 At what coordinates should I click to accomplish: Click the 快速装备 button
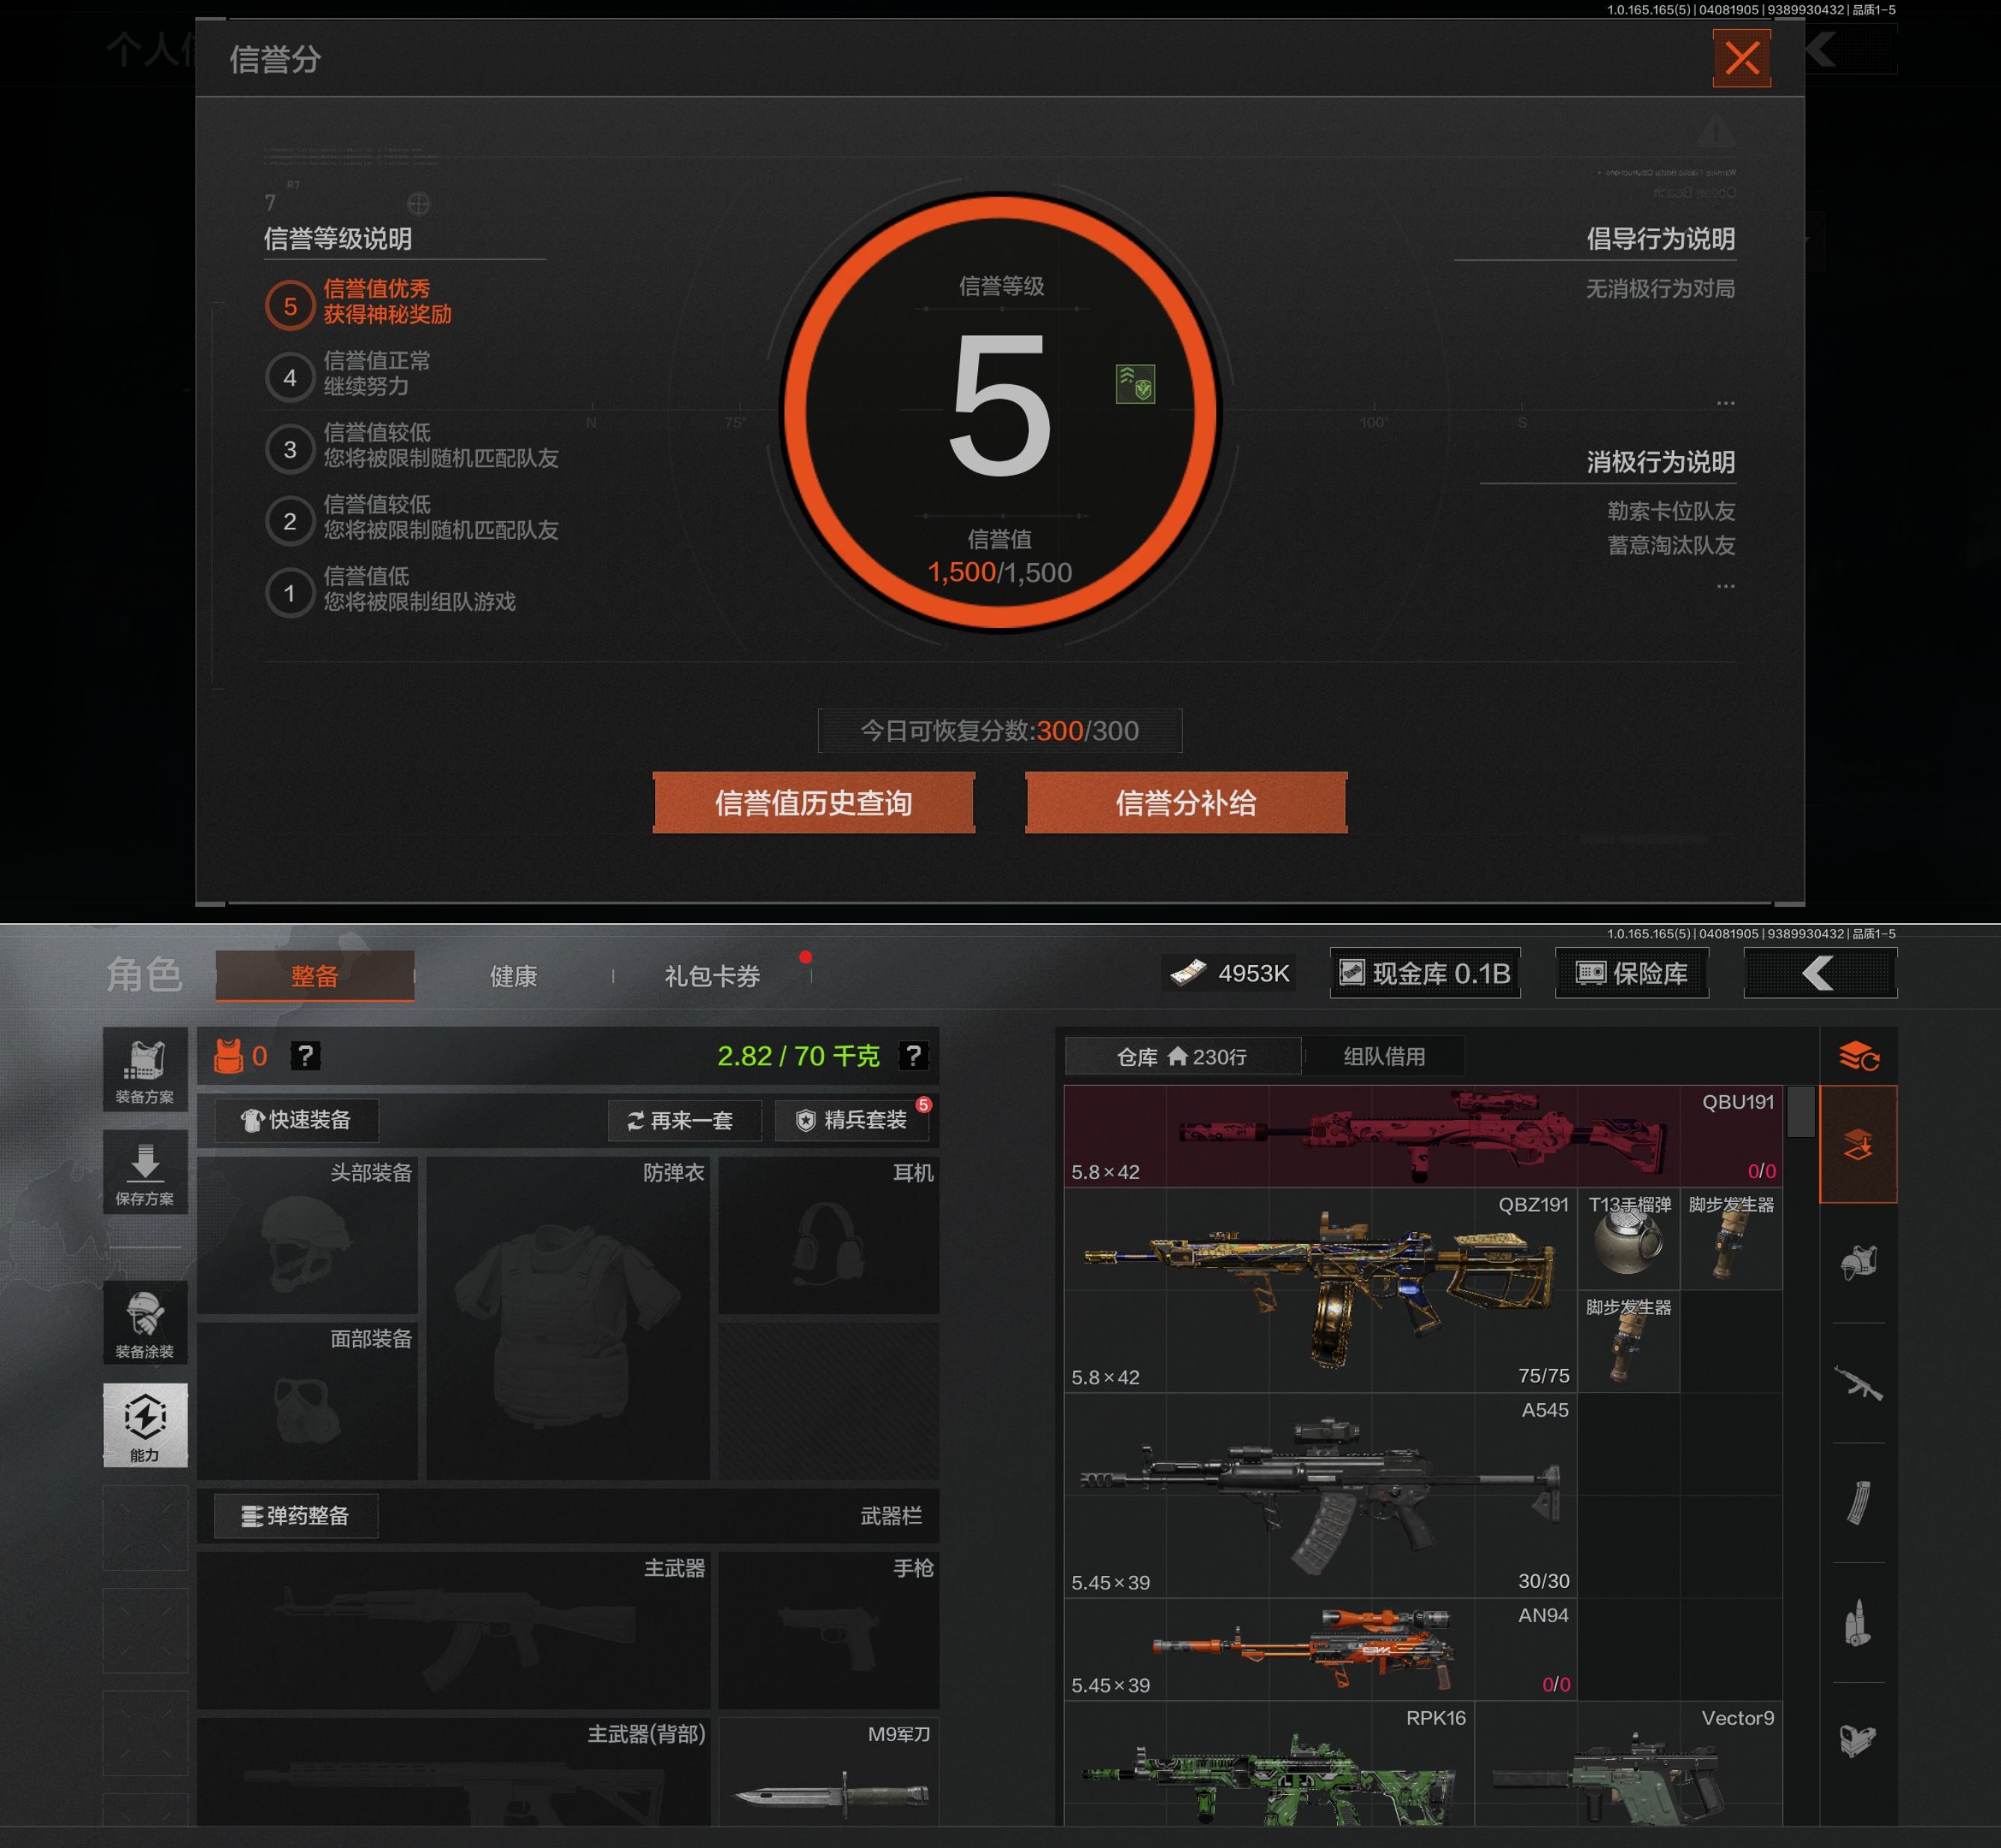point(297,1120)
